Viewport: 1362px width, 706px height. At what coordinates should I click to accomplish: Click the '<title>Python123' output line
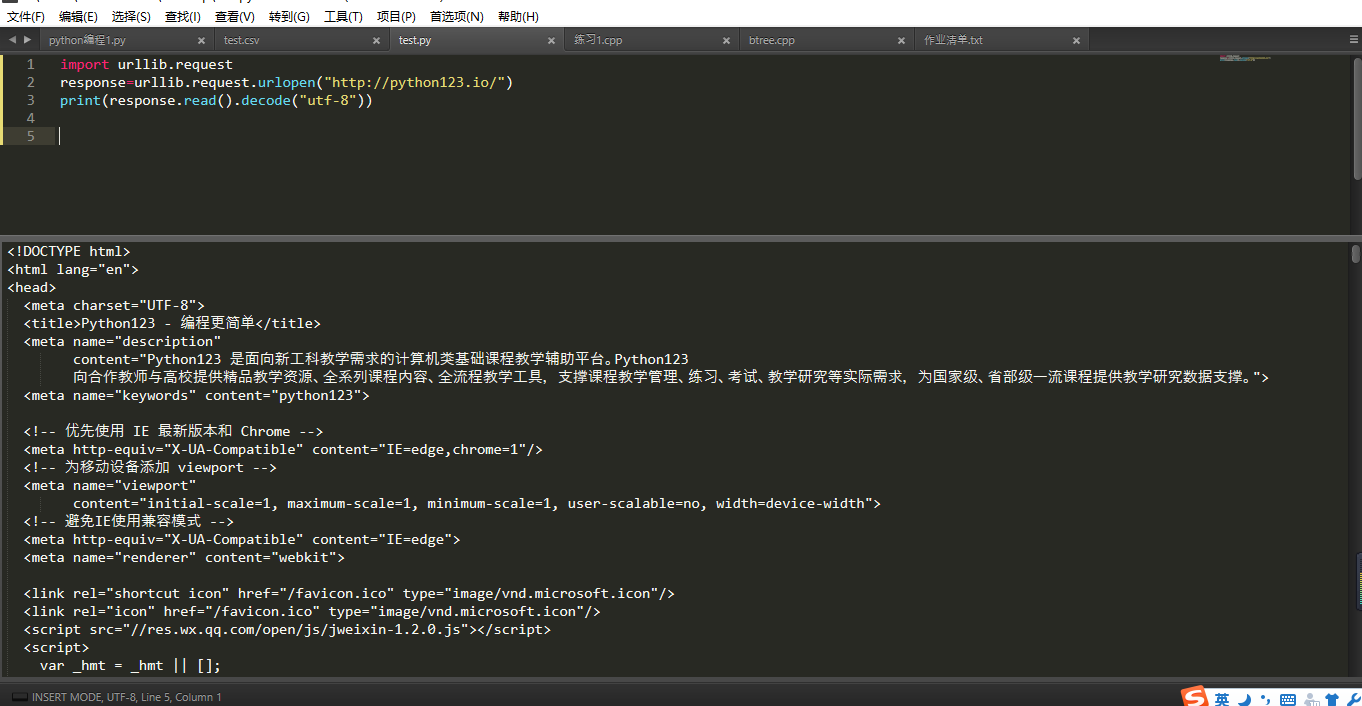[x=172, y=323]
